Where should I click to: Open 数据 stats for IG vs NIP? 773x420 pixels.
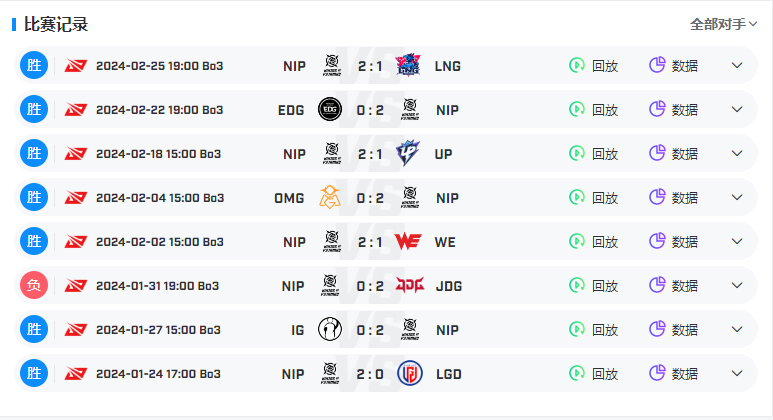pyautogui.click(x=673, y=329)
